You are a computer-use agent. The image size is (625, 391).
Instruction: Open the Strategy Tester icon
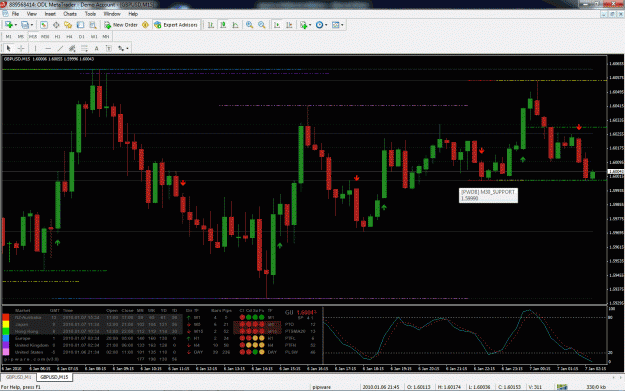[92, 25]
